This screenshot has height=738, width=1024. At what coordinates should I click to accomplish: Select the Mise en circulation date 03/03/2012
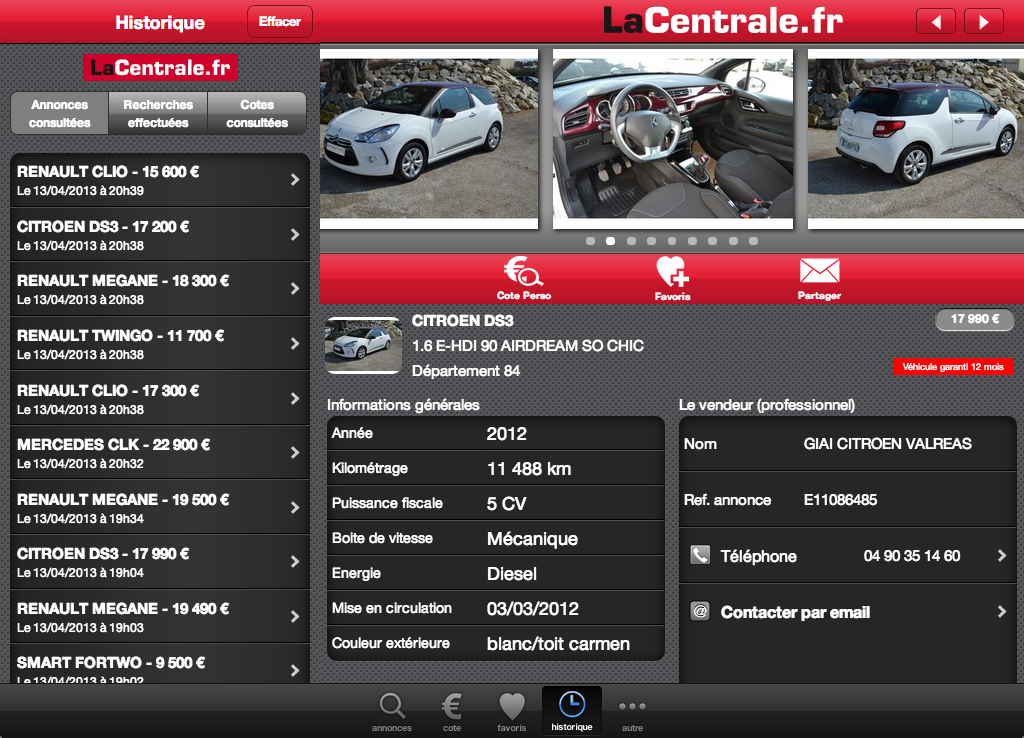532,609
